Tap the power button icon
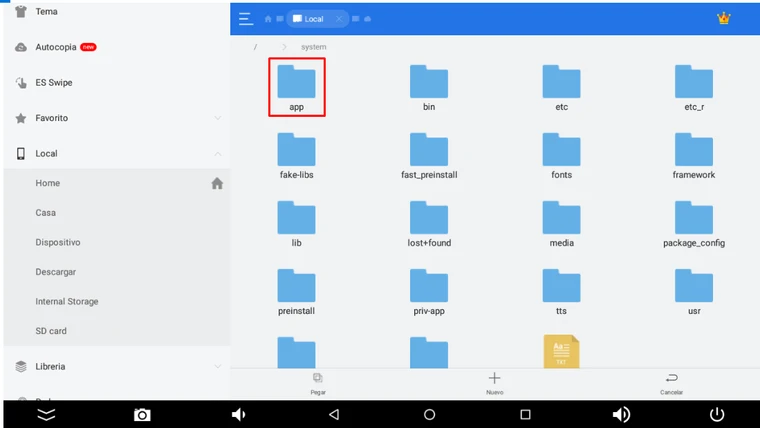The height and width of the screenshot is (428, 760). click(716, 414)
